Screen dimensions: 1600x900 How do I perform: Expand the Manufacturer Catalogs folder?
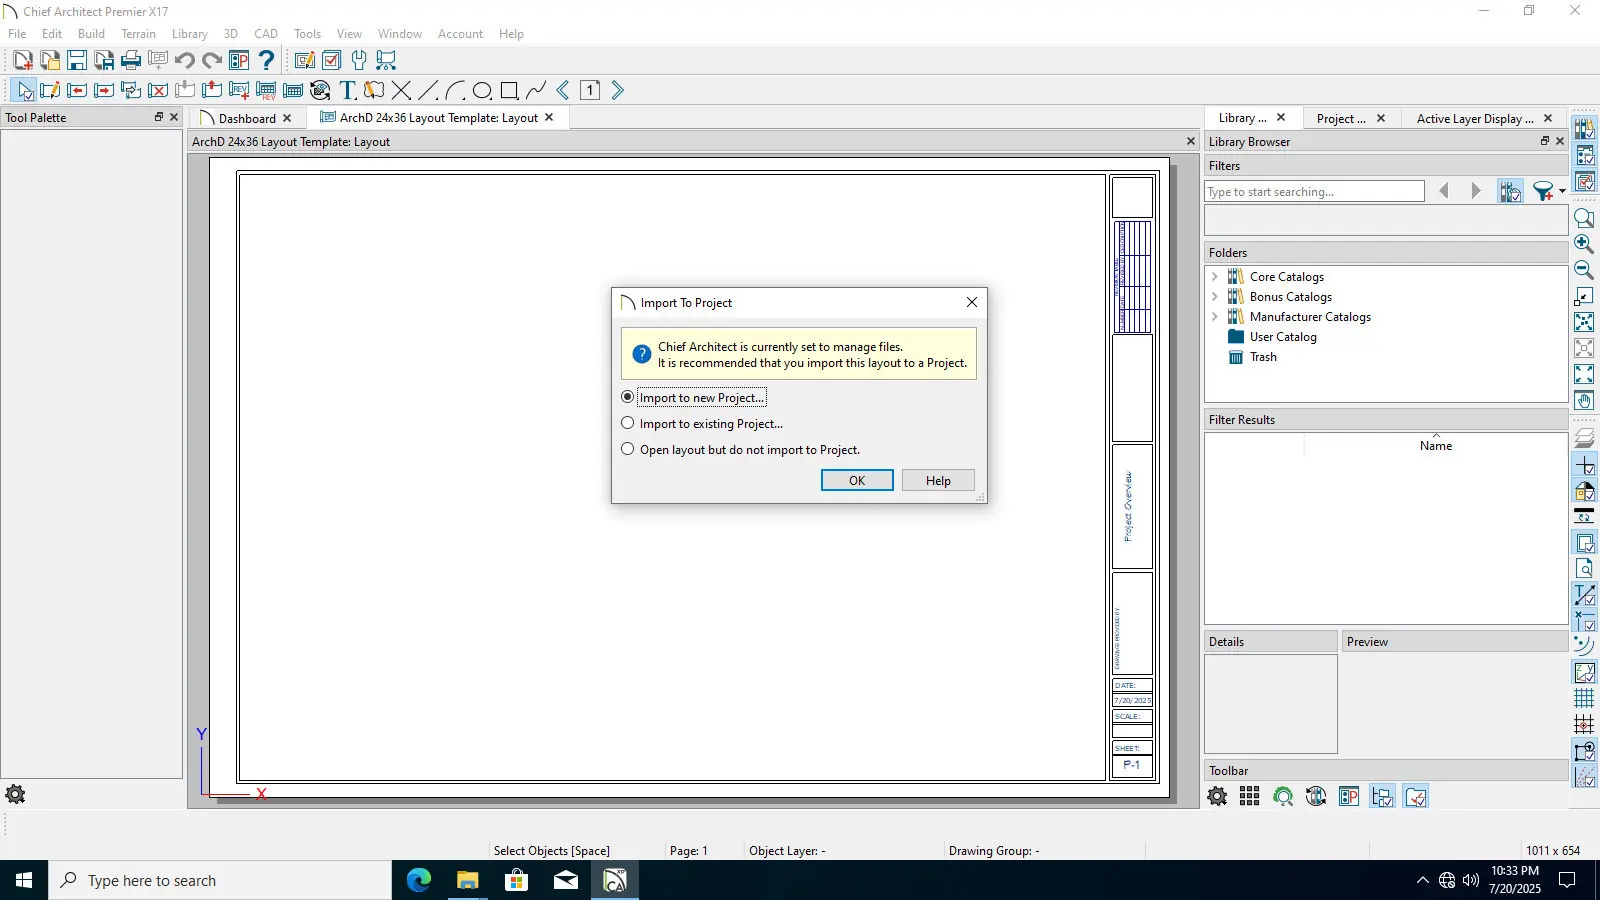click(1215, 317)
